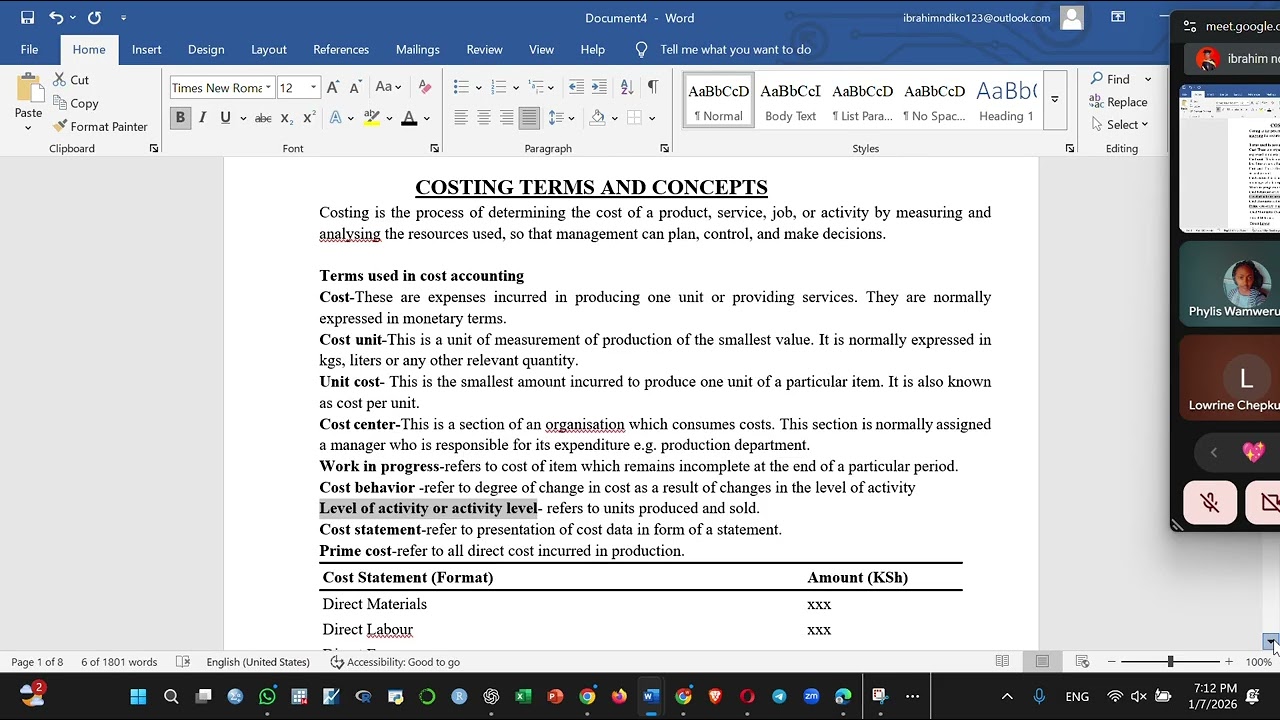This screenshot has height=720, width=1280.
Task: Sort paragraphs A to Z icon
Action: [x=627, y=87]
